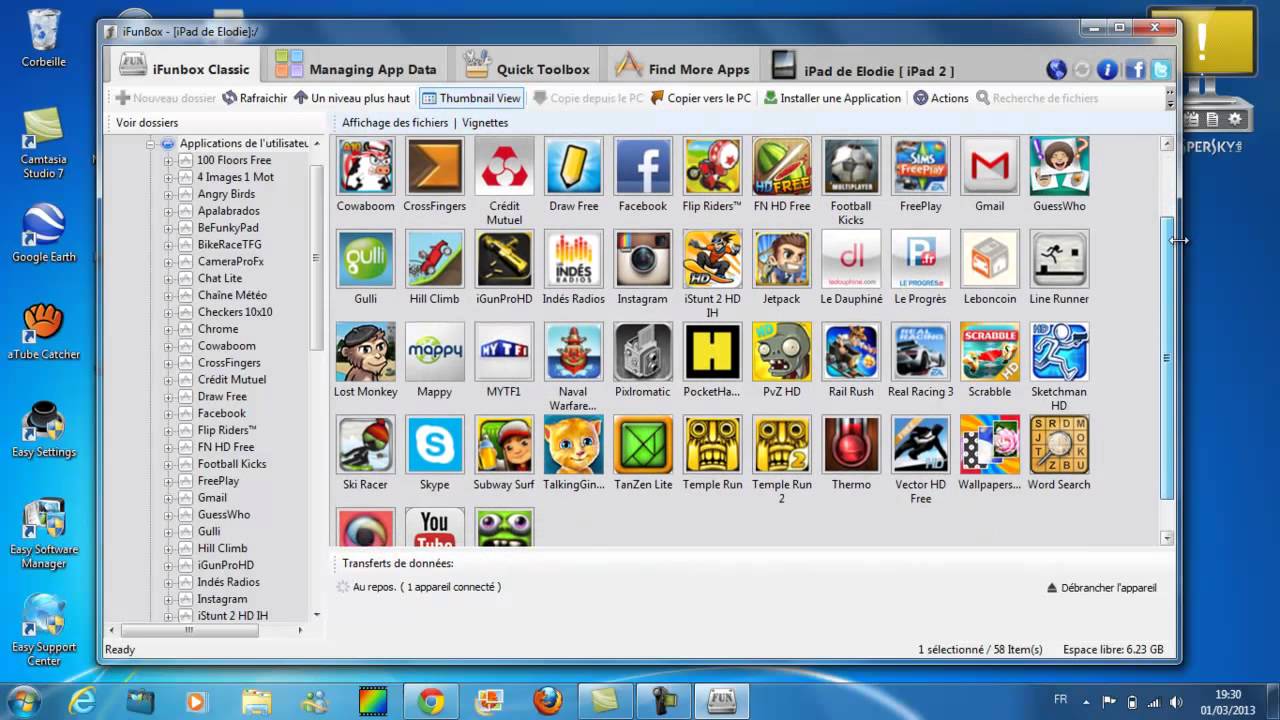Select the Mappy app icon
The image size is (1280, 720).
coord(435,352)
